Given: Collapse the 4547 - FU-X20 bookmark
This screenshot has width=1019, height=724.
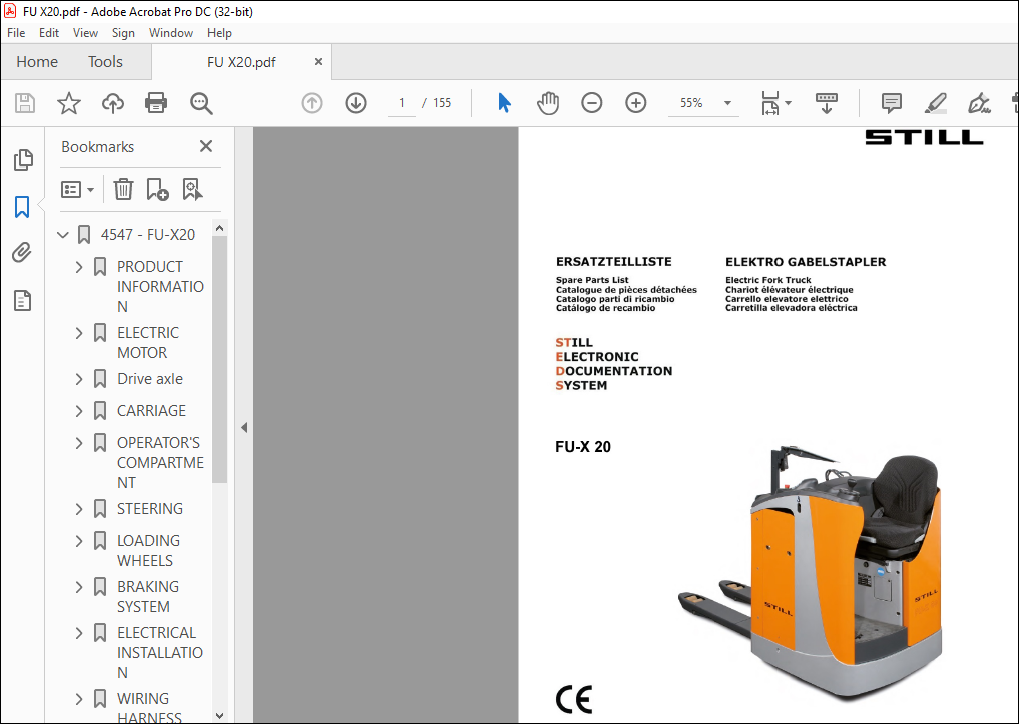Looking at the screenshot, I should 63,235.
